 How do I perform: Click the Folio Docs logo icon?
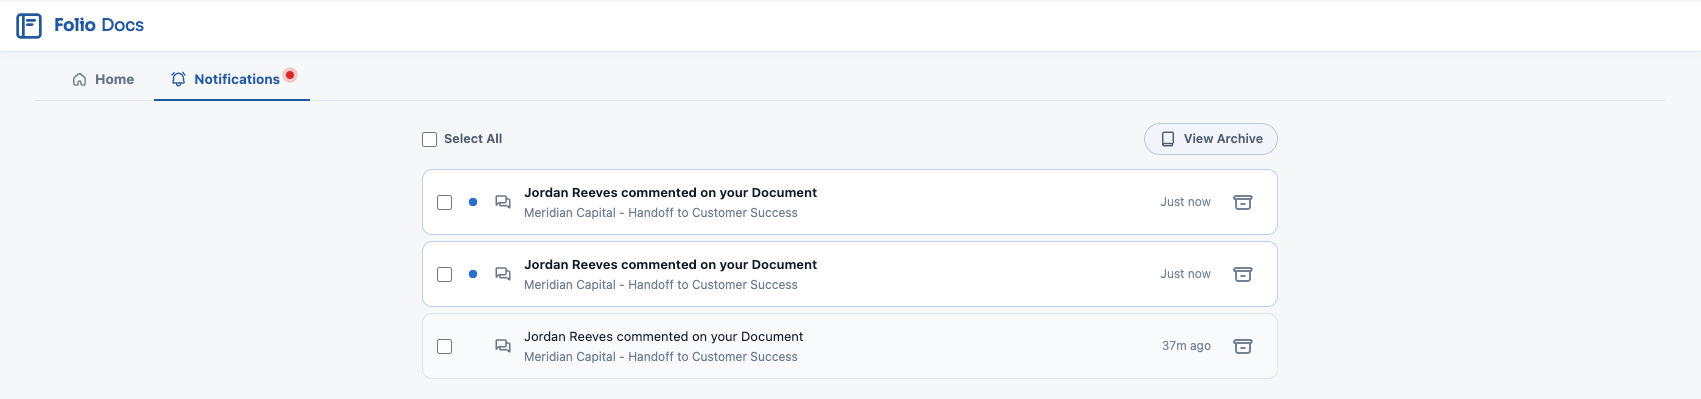[x=29, y=25]
